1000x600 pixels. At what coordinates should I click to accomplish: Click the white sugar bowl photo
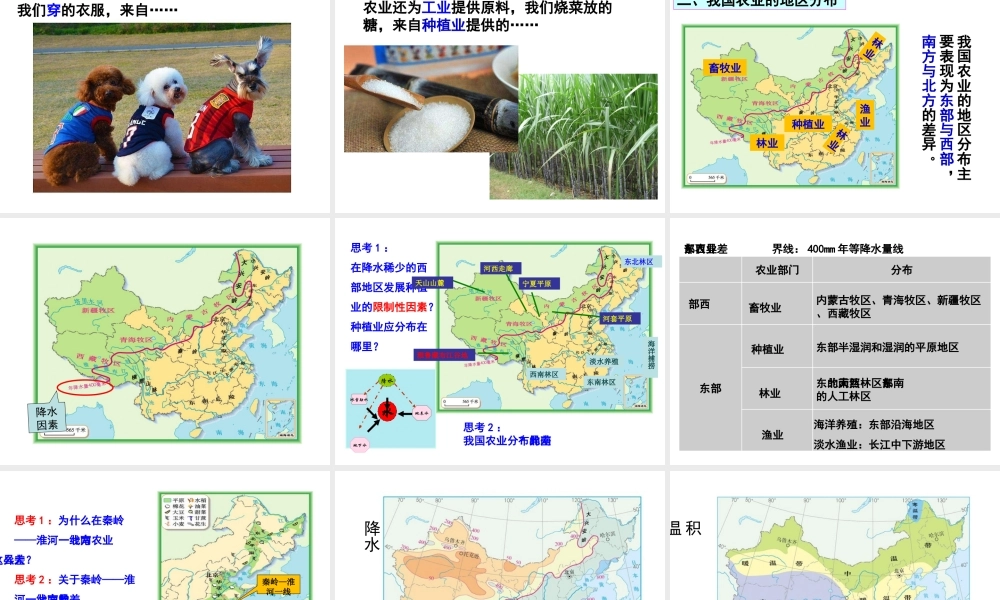click(x=431, y=99)
